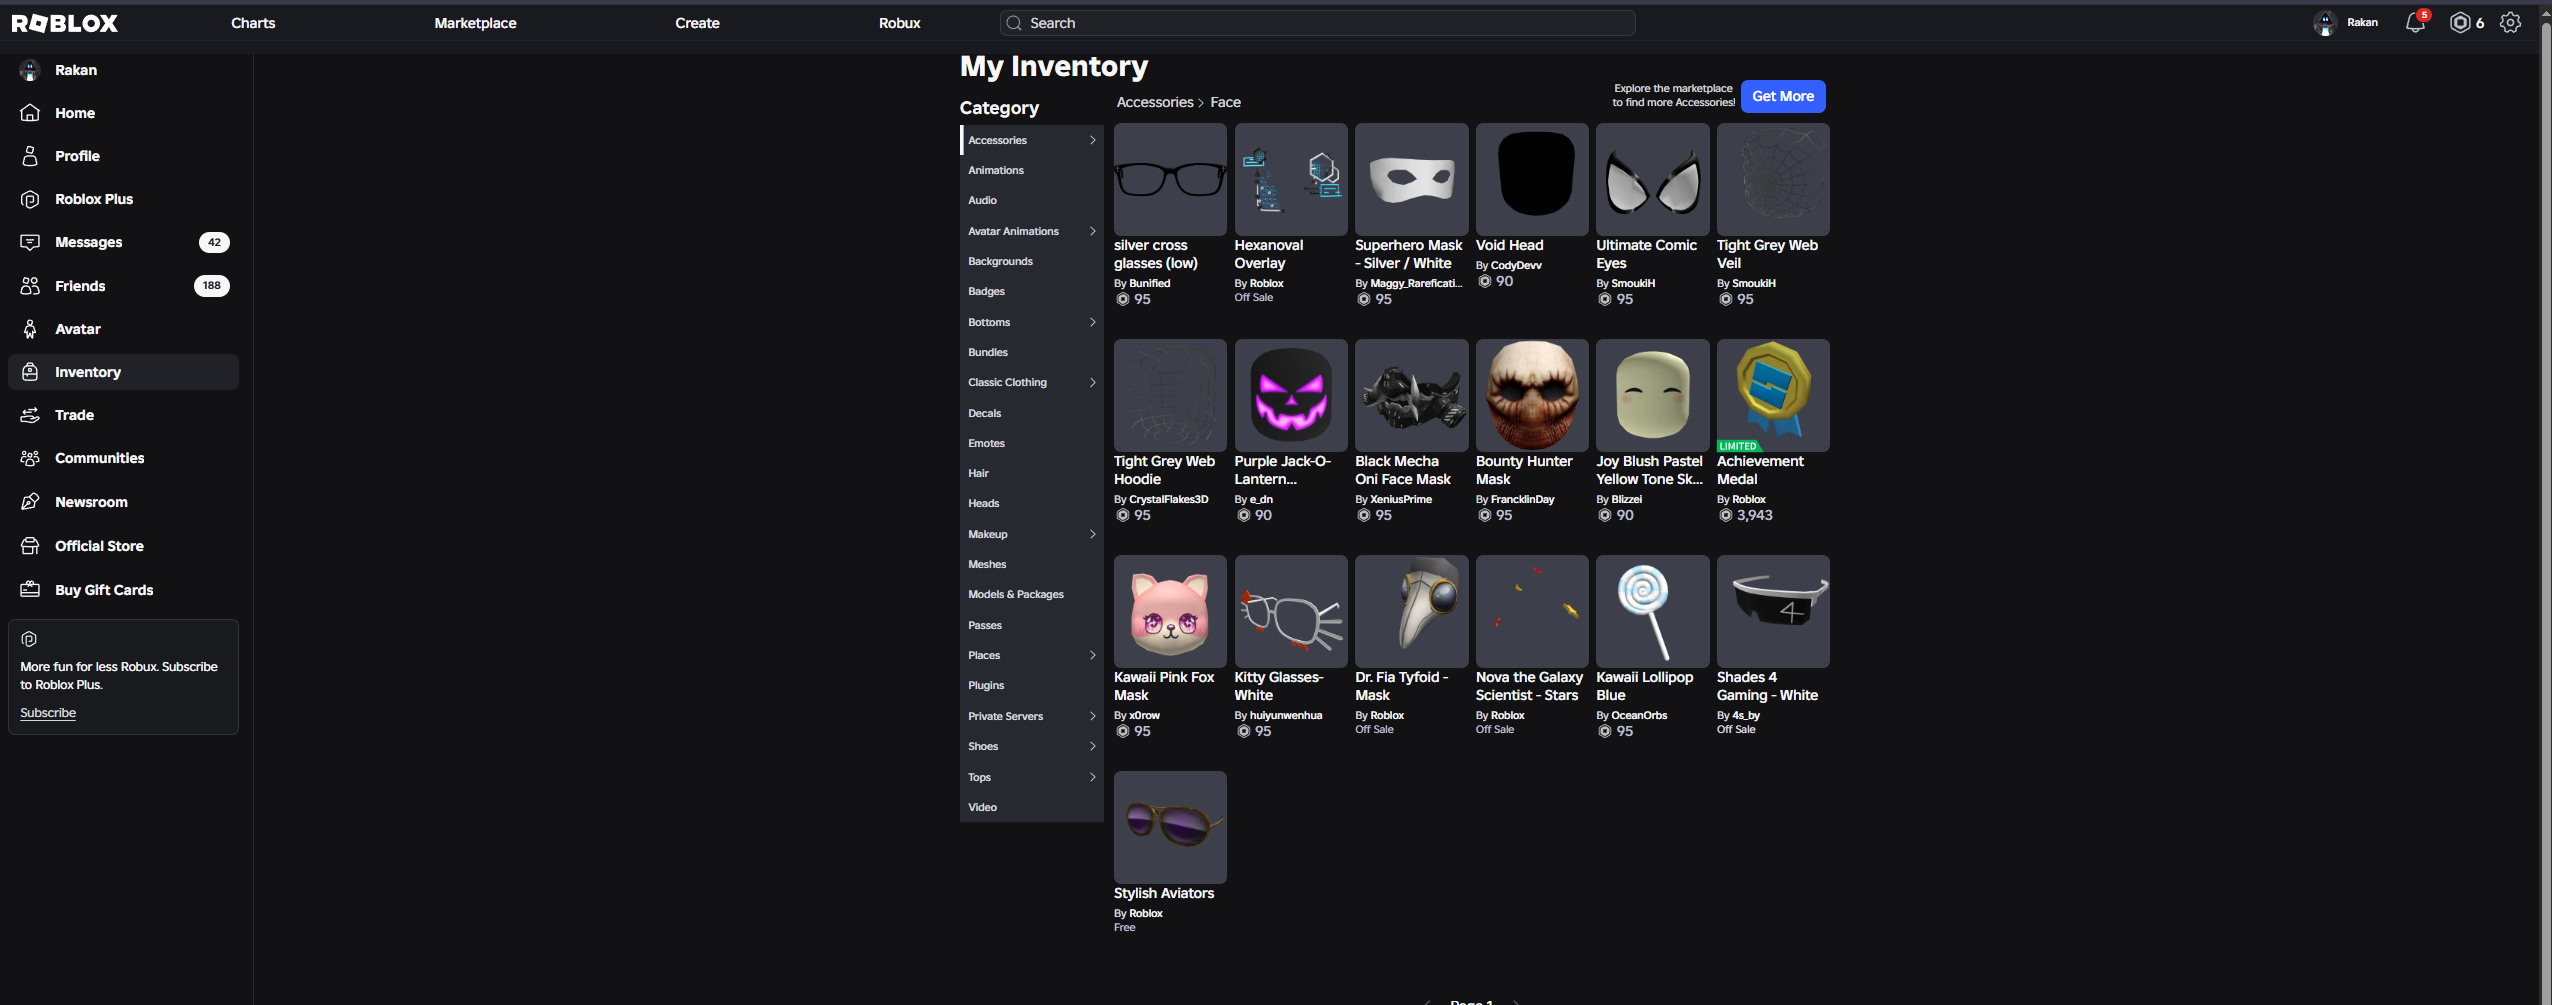Open the notifications bell icon
This screenshot has width=2552, height=1005.
tap(2415, 22)
